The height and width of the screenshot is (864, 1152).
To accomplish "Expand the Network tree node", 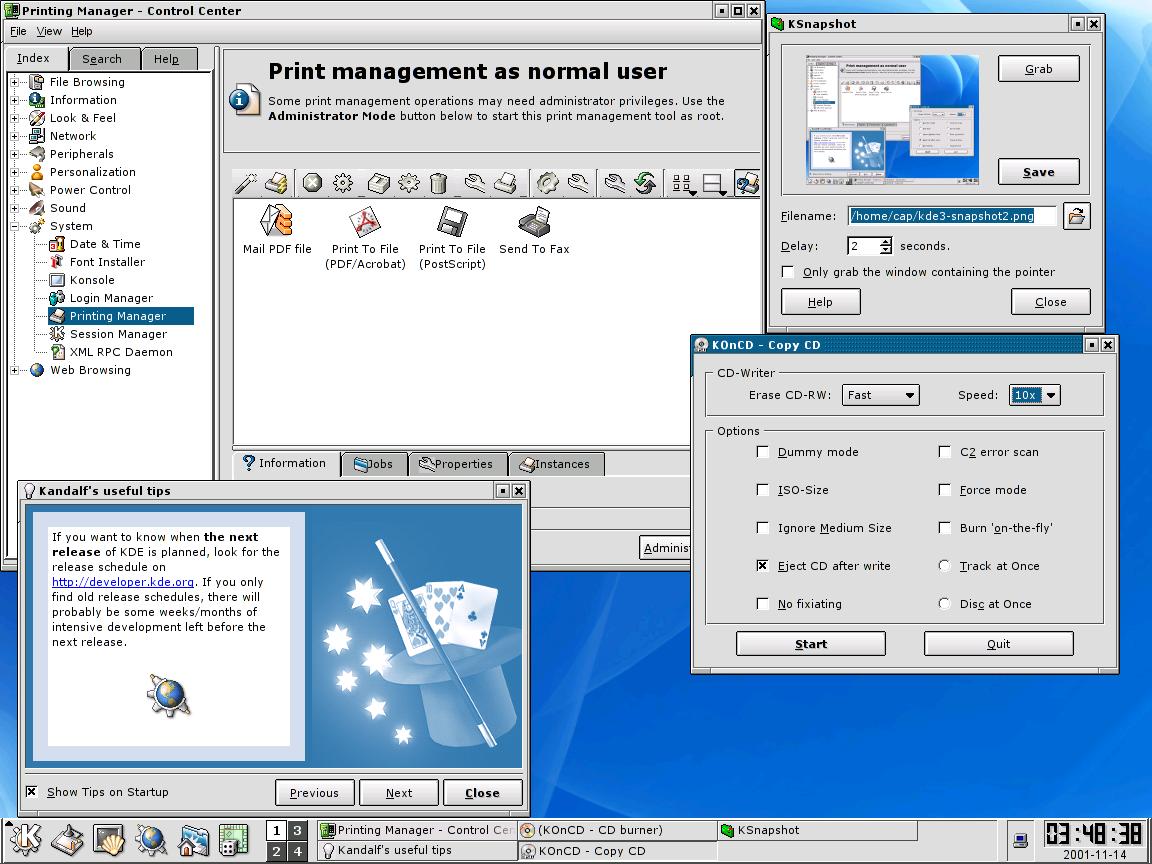I will click(14, 136).
